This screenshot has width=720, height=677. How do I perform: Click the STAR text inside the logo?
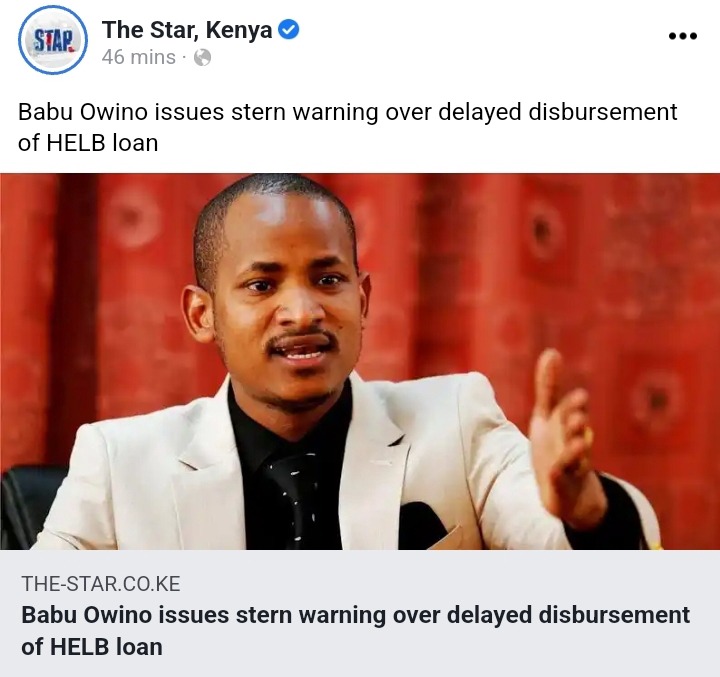[54, 41]
